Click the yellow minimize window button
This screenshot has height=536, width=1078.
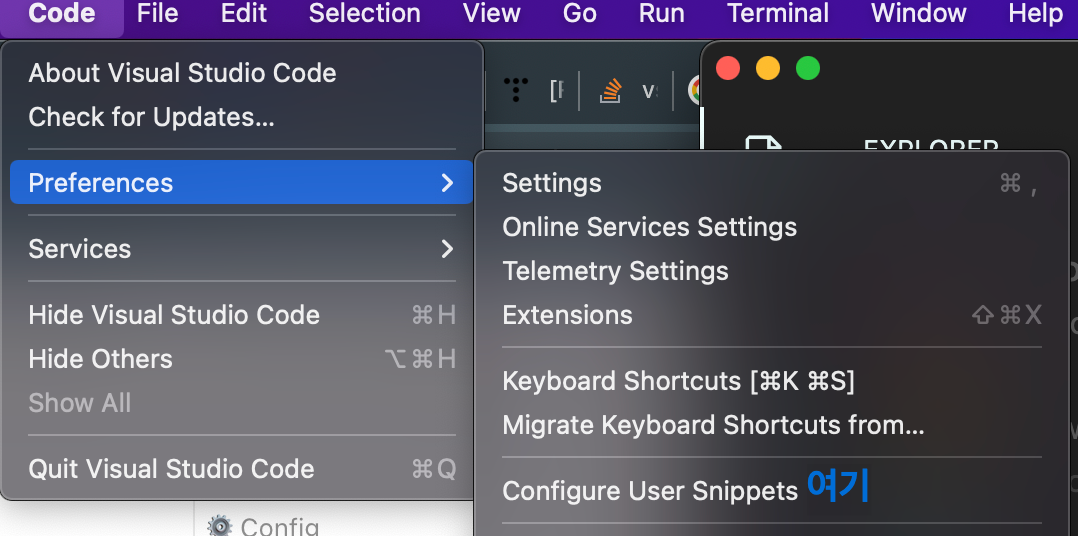tap(768, 68)
